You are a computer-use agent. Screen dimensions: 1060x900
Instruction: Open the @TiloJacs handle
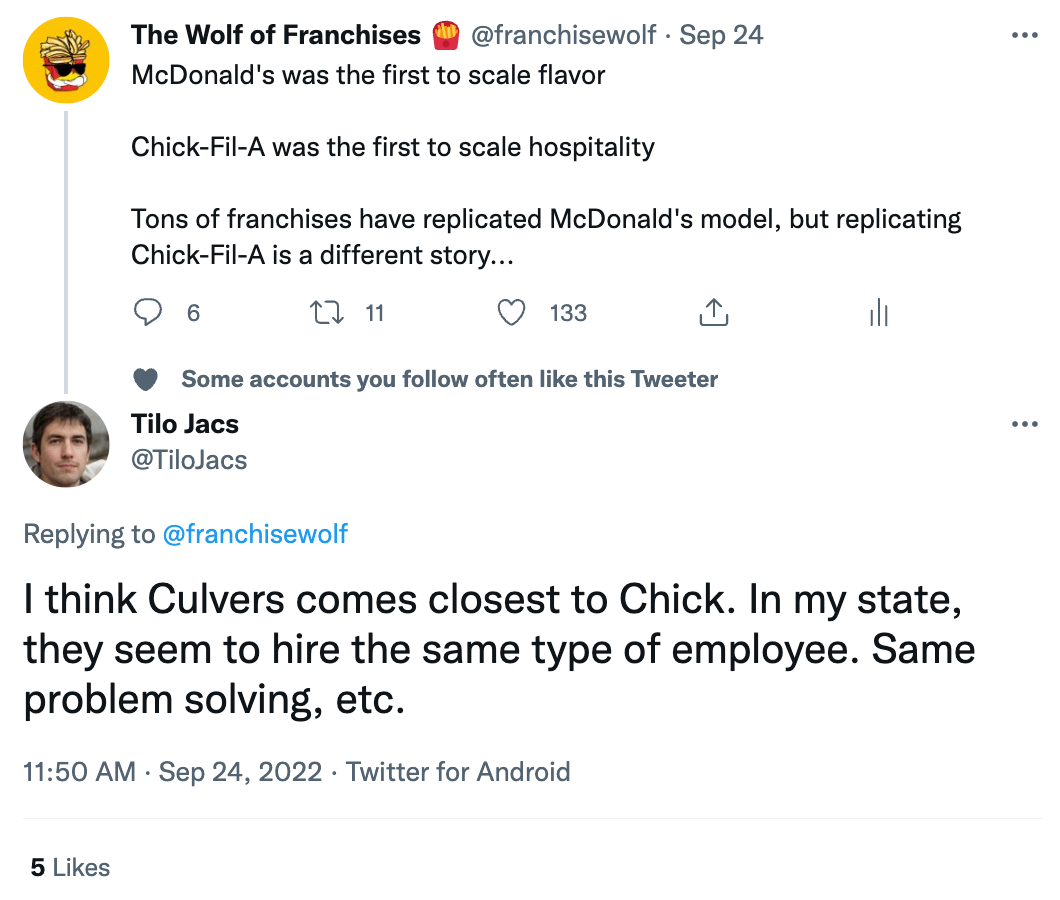[189, 460]
